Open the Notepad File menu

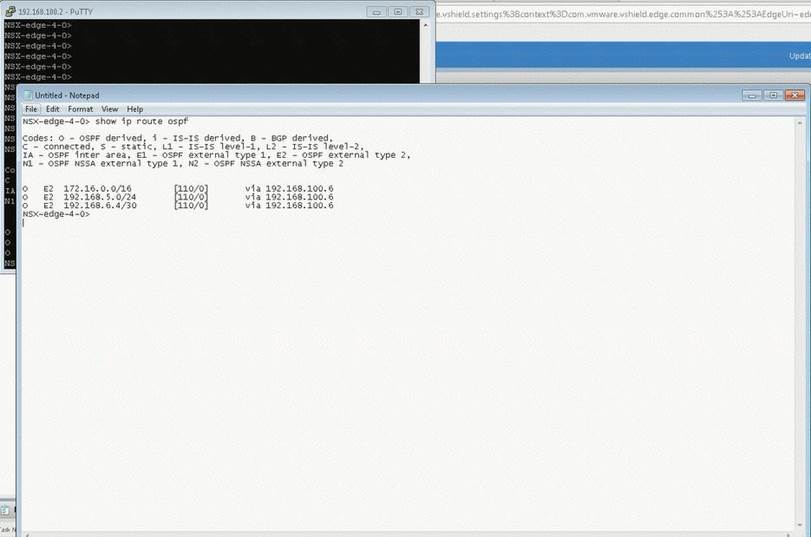31,108
